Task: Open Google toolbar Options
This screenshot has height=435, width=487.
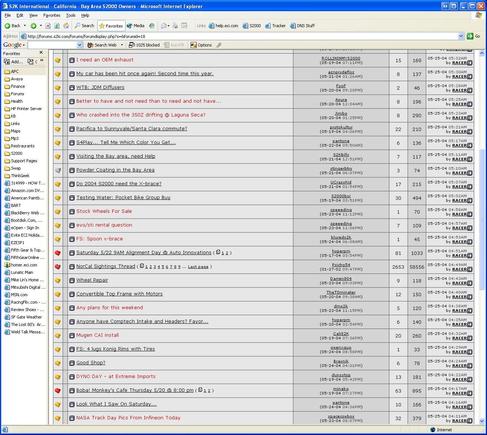Action: (201, 45)
